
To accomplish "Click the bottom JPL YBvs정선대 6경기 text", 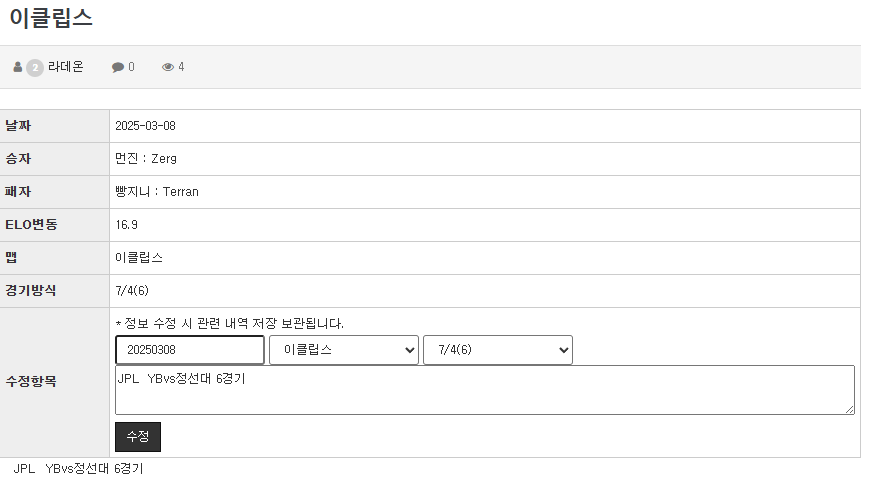I will point(78,468).
